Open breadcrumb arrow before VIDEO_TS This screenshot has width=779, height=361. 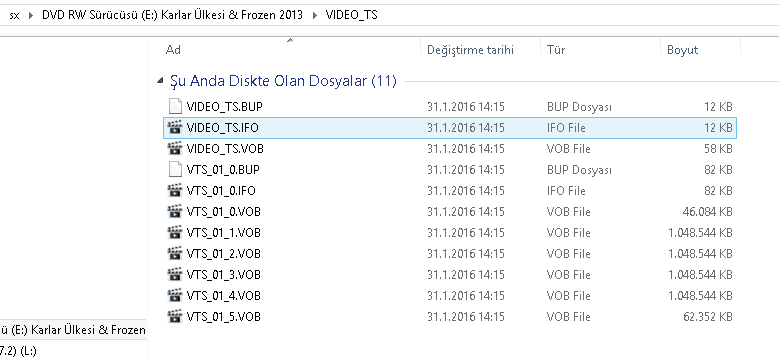(314, 15)
